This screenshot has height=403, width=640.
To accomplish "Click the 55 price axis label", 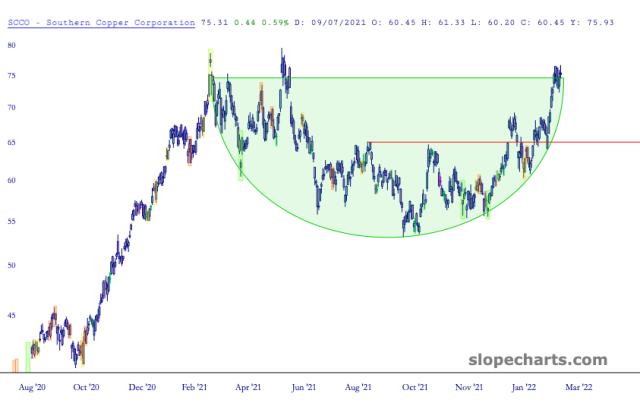I will [10, 222].
